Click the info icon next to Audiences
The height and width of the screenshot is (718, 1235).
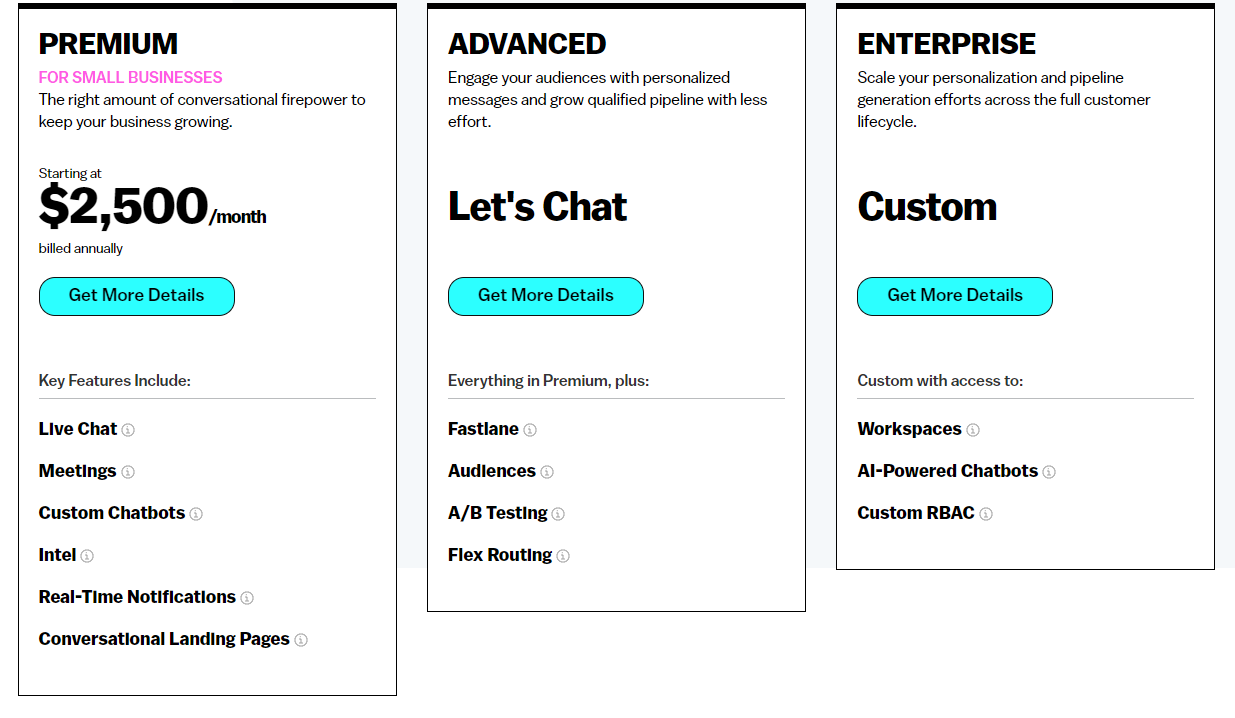[547, 472]
